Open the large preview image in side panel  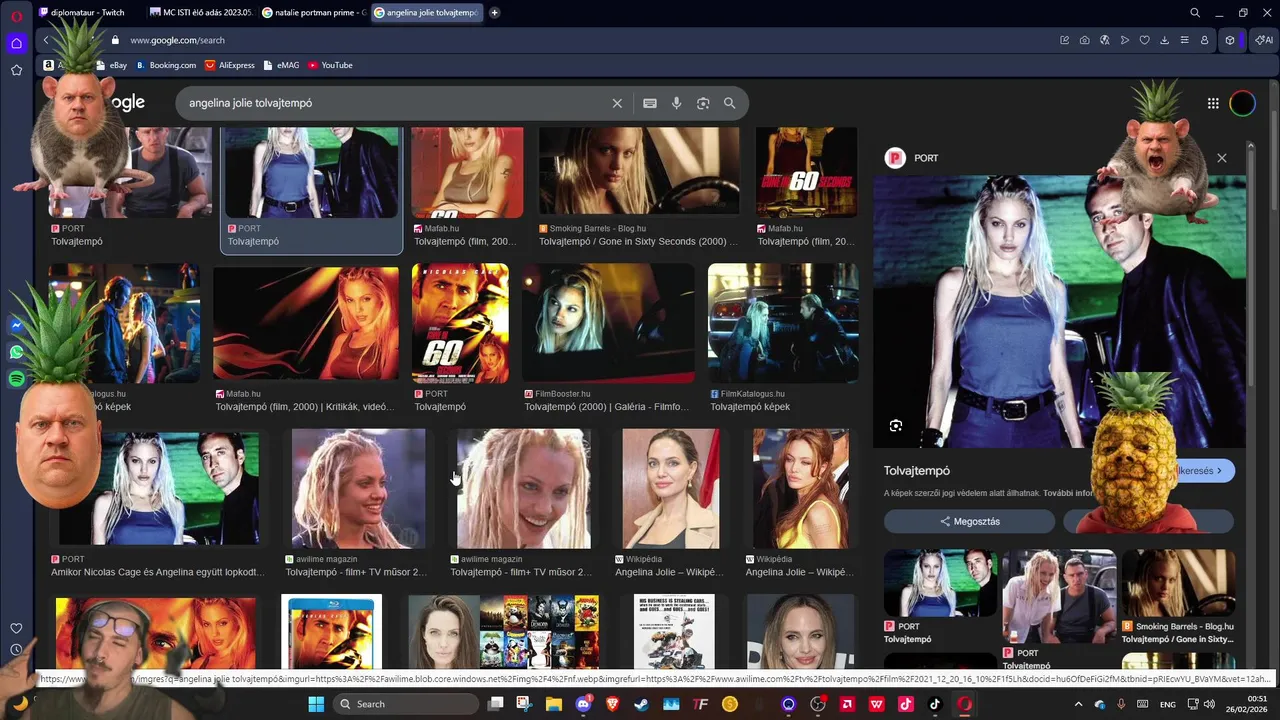(1060, 312)
